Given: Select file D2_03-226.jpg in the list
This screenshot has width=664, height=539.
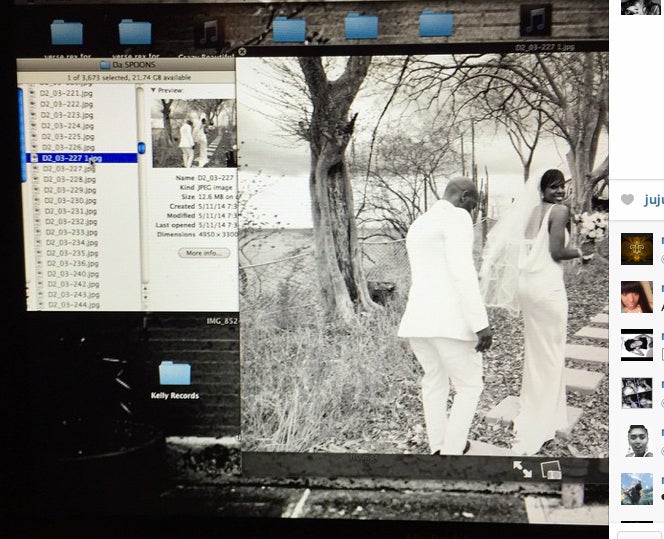Looking at the screenshot, I should (67, 147).
